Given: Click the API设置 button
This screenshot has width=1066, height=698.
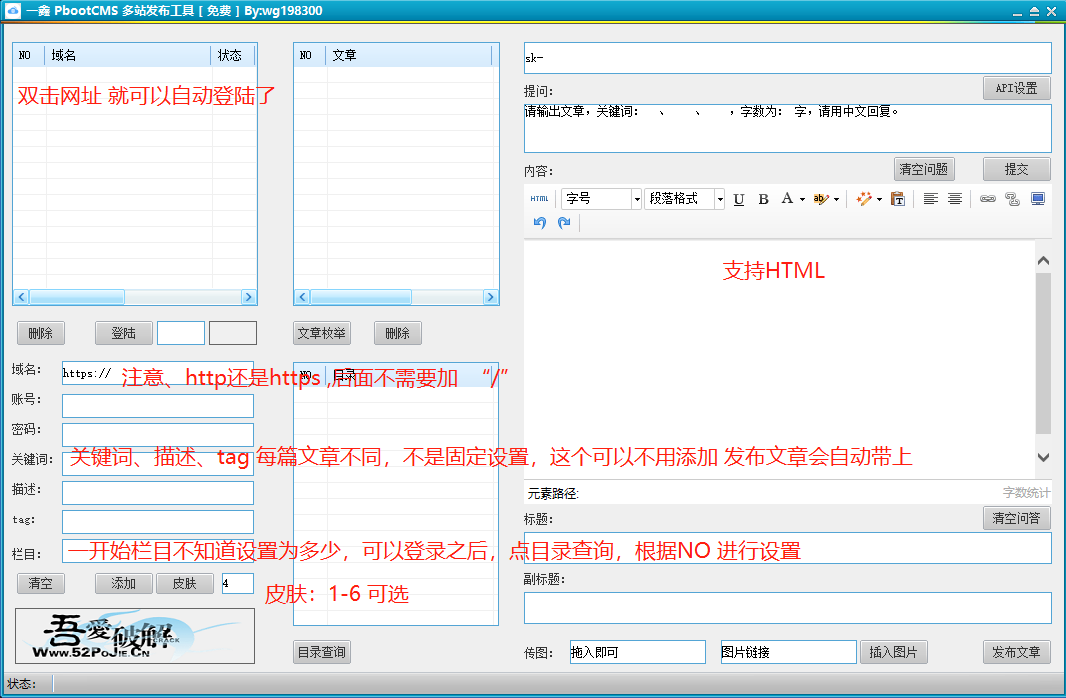Looking at the screenshot, I should [x=1016, y=88].
